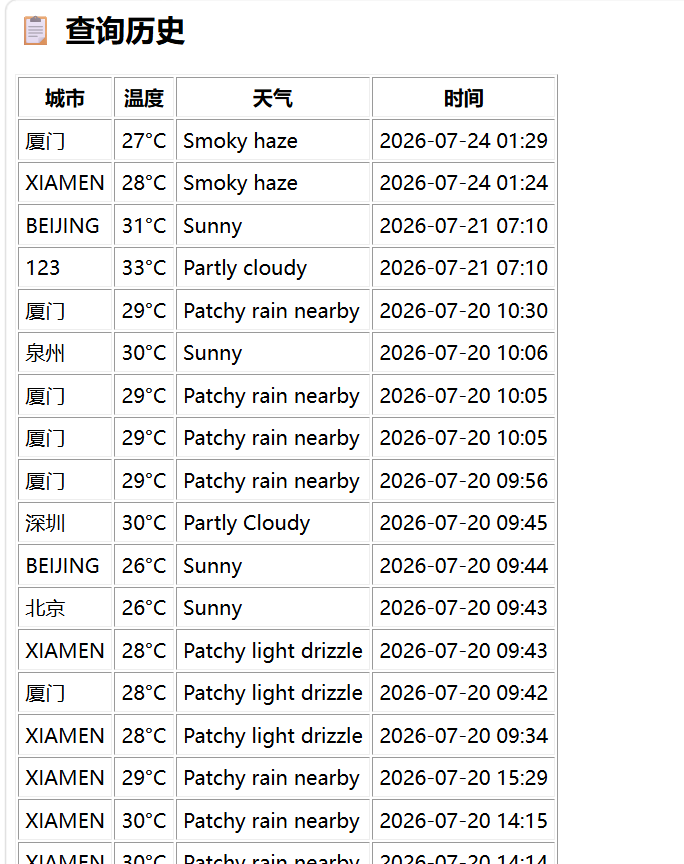Image resolution: width=684 pixels, height=864 pixels.
Task: Click the Partly cloudy weather cell
Action: pyautogui.click(x=273, y=268)
